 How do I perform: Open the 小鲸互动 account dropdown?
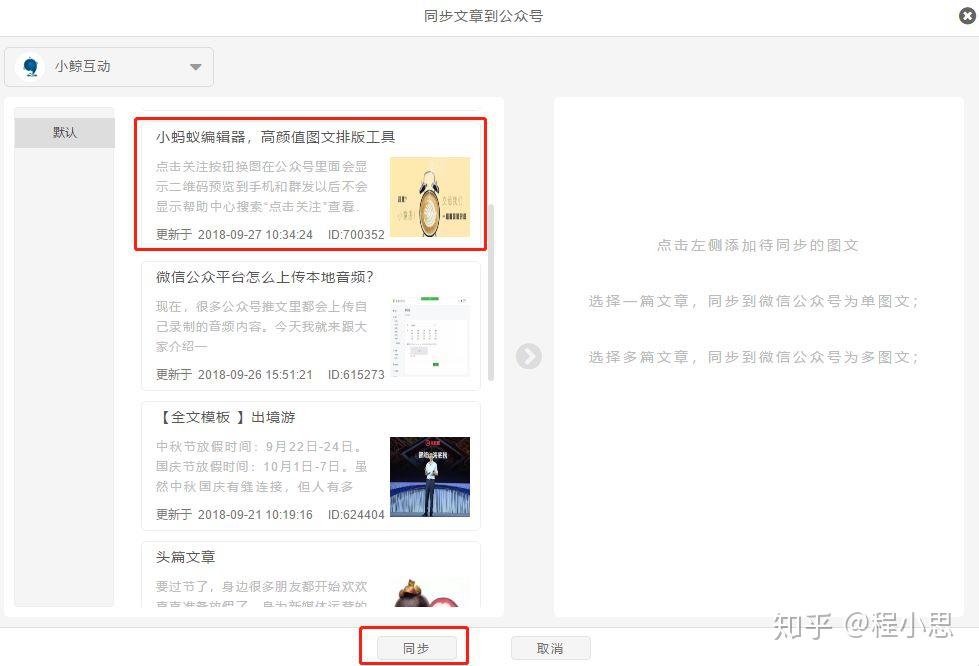[109, 67]
